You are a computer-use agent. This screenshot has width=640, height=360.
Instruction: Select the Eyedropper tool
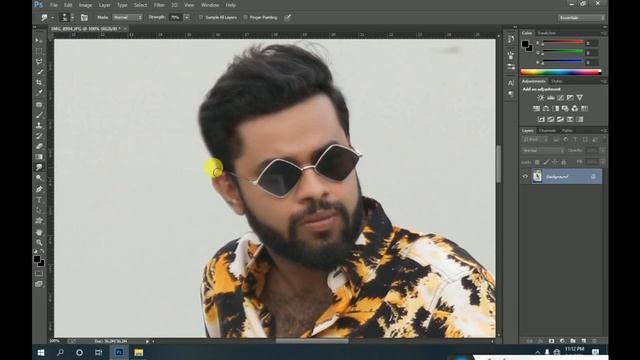pyautogui.click(x=39, y=93)
